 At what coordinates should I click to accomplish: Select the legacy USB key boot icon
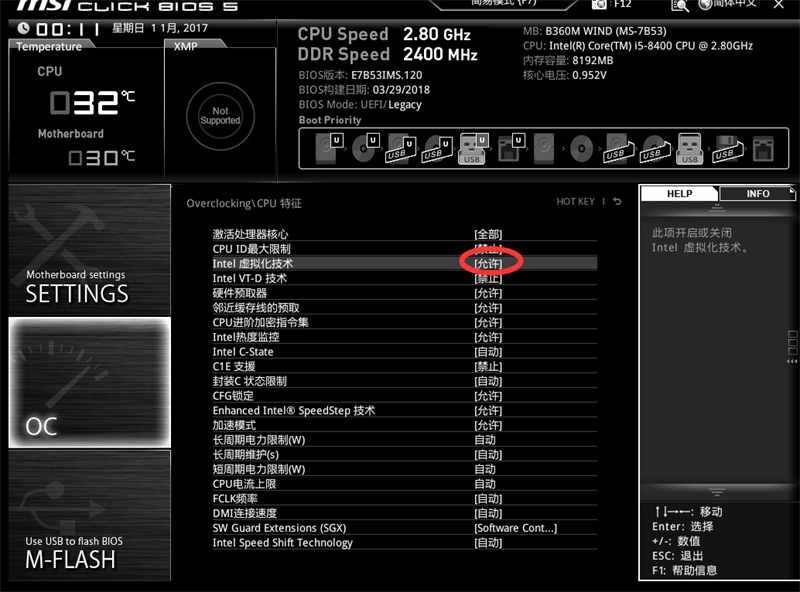pyautogui.click(x=689, y=149)
